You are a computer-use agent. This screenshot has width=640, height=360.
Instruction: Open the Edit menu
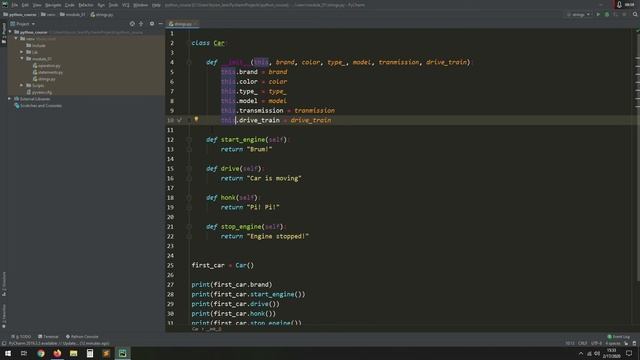click(x=25, y=5)
